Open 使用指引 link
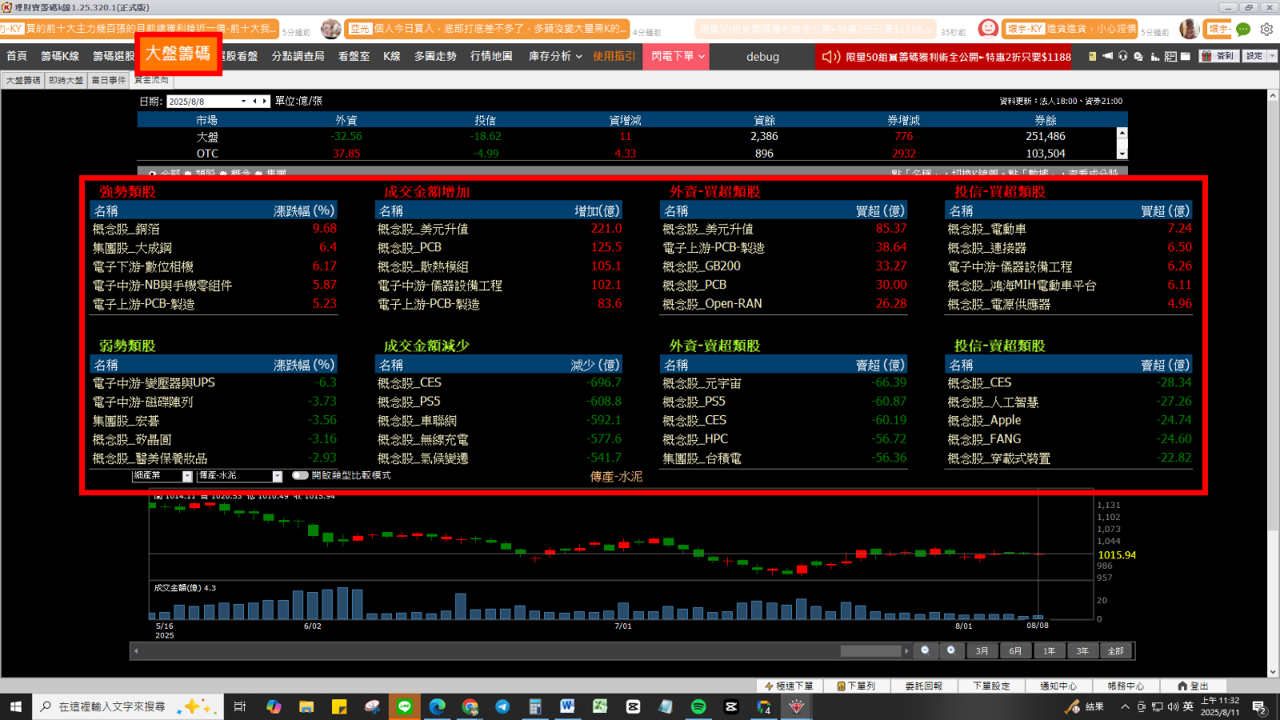Viewport: 1280px width, 720px height. tap(614, 56)
